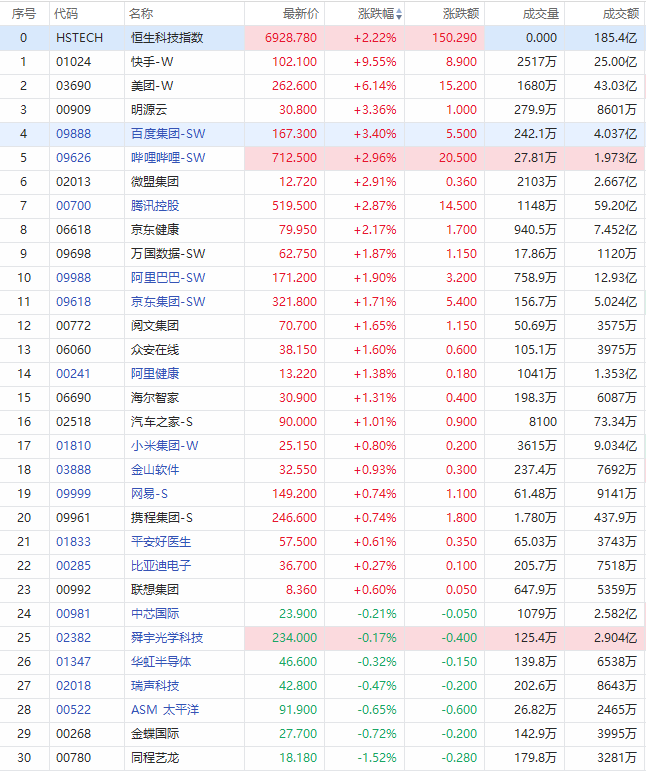Click the turnover cell 185.4亿
The width and height of the screenshot is (646, 771).
[x=616, y=38]
